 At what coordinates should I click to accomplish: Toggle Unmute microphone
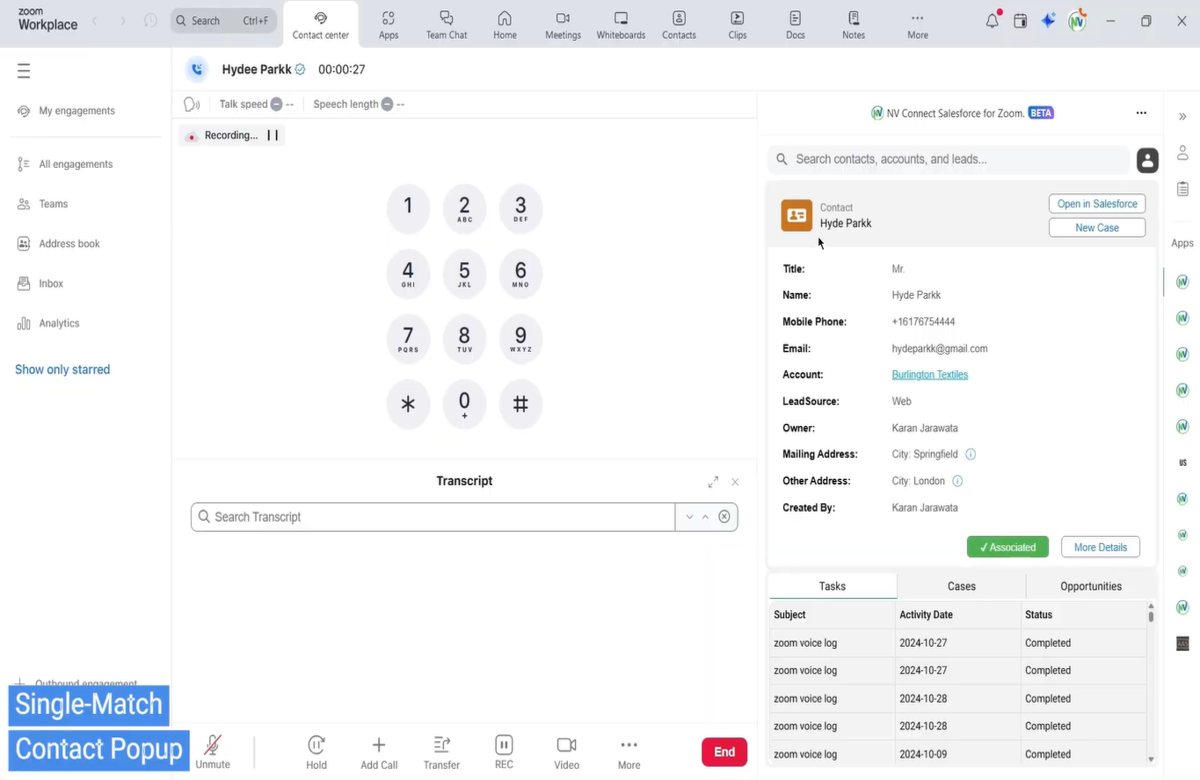point(213,745)
